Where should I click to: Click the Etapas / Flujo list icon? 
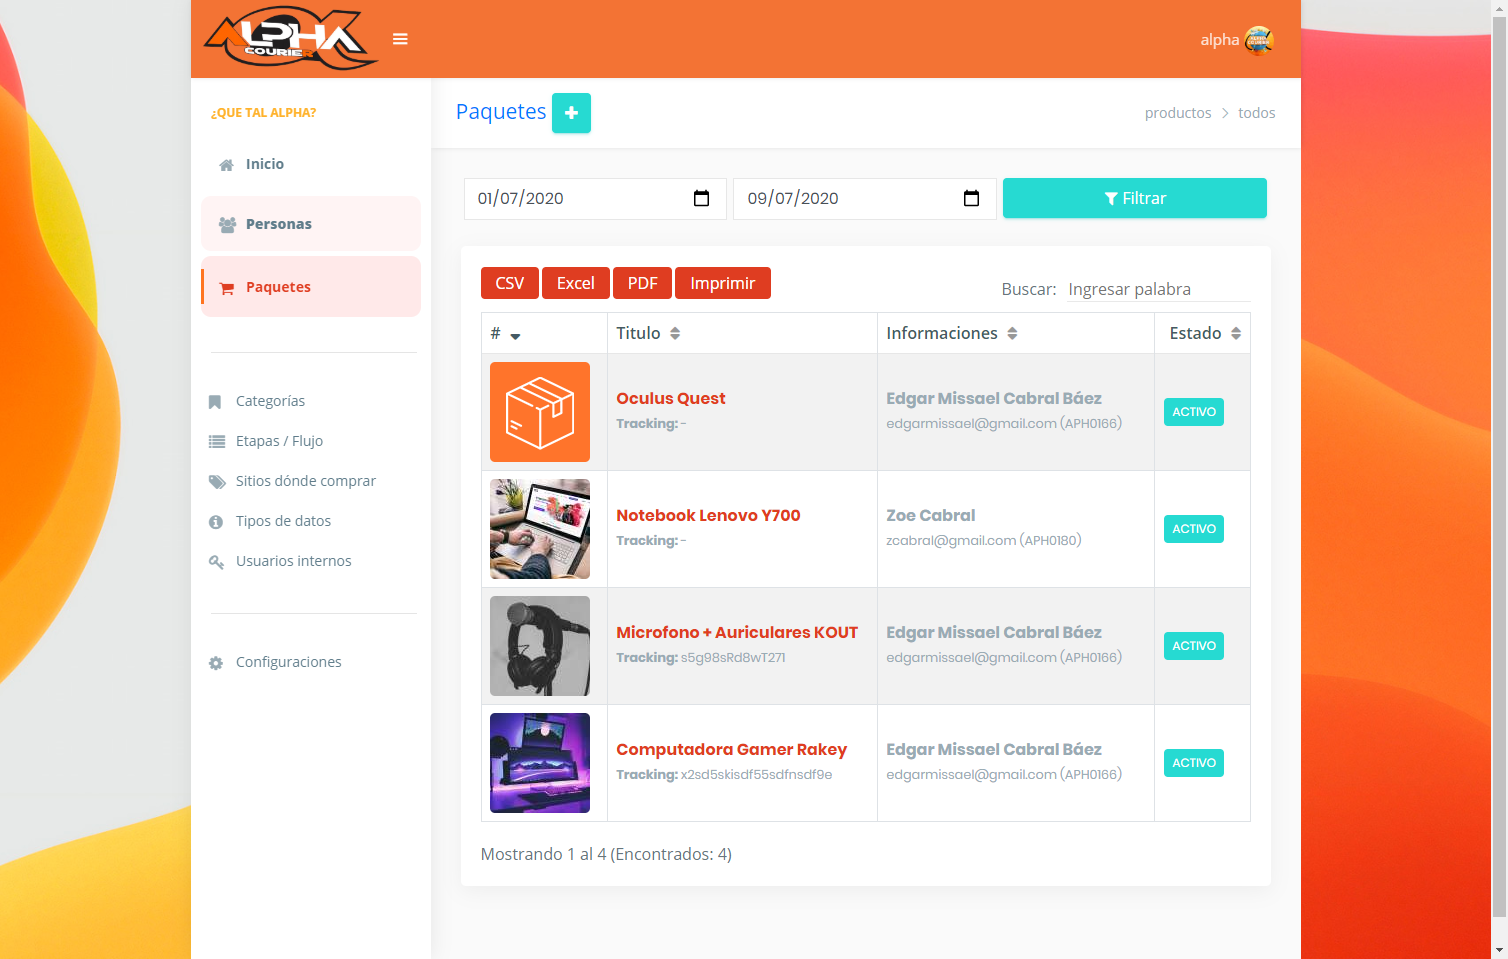216,442
